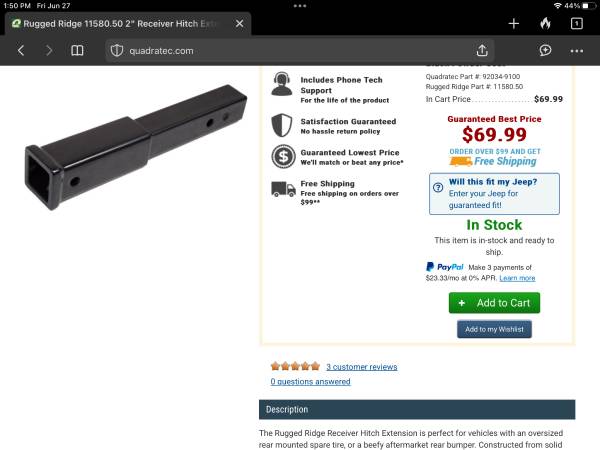Open the three-dot browser menu

pyautogui.click(x=577, y=51)
